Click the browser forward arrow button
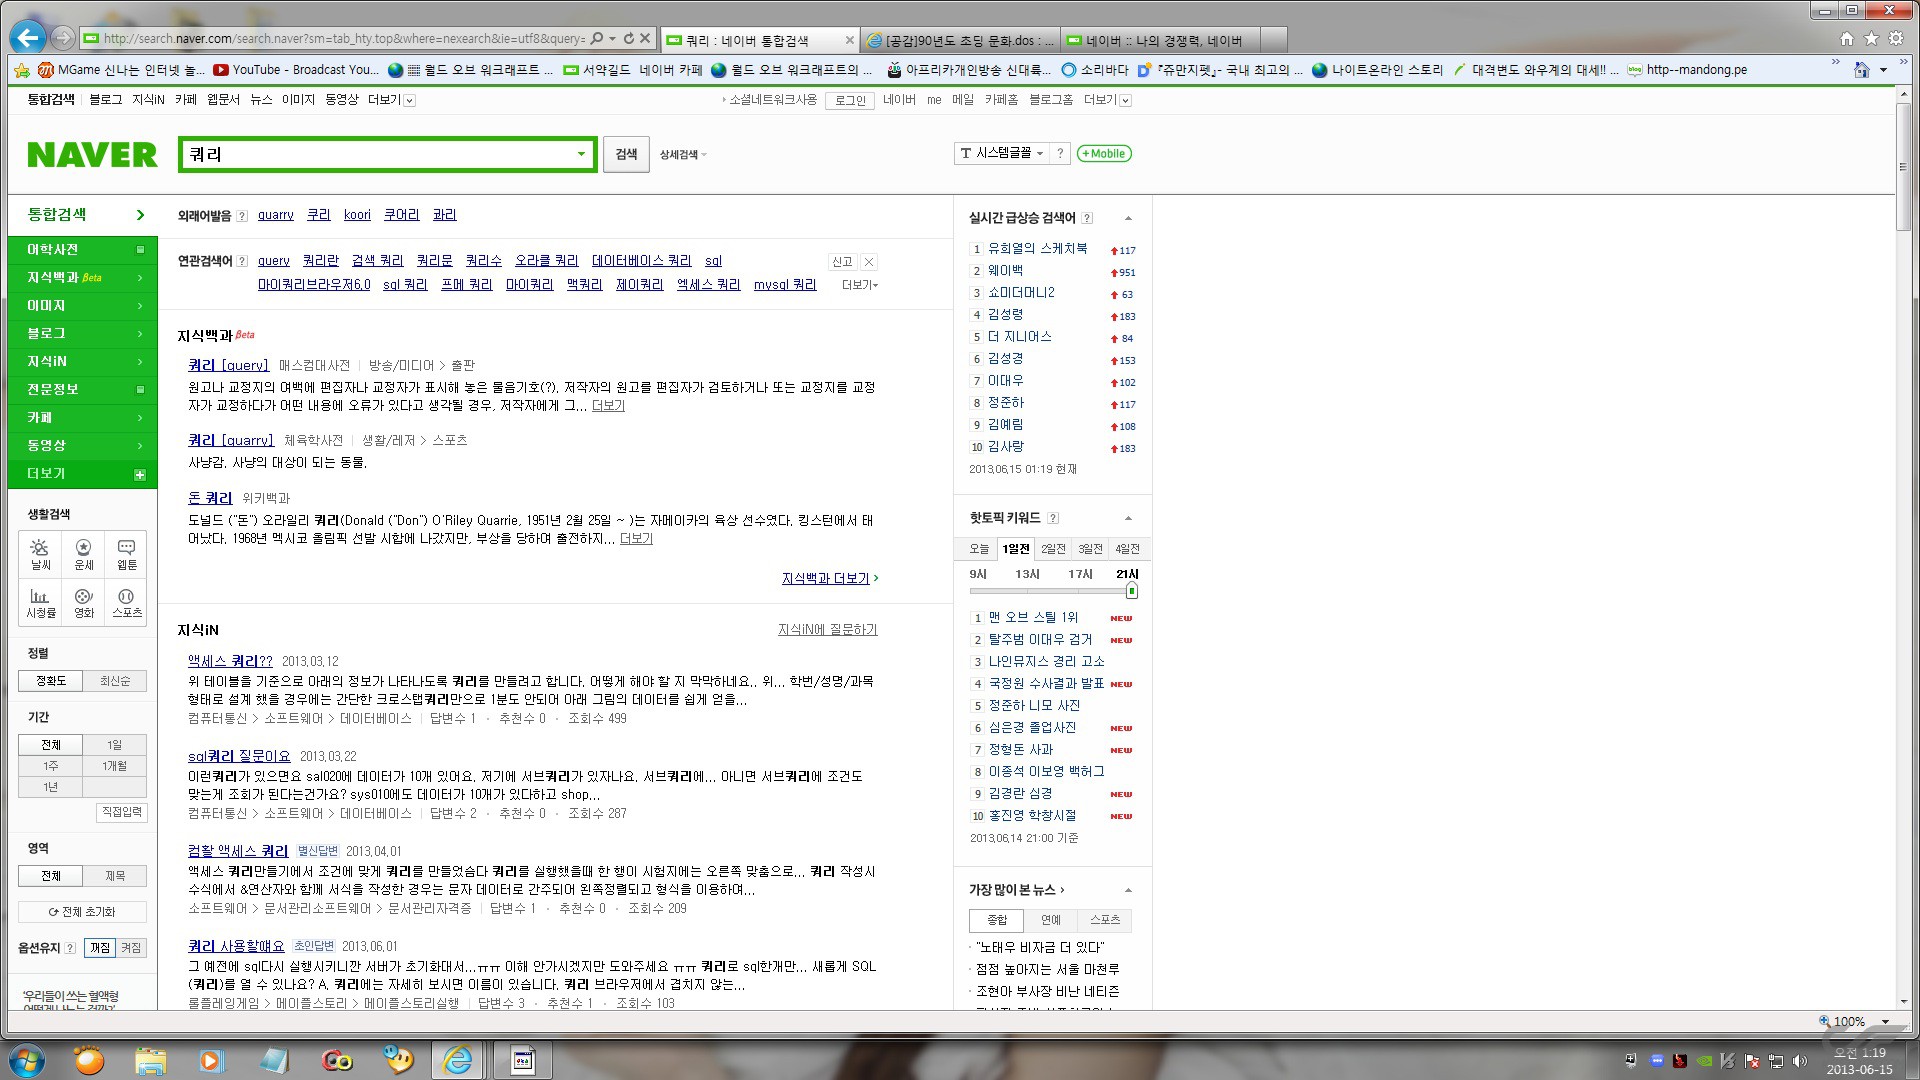Image resolution: width=1920 pixels, height=1080 pixels. [63, 38]
